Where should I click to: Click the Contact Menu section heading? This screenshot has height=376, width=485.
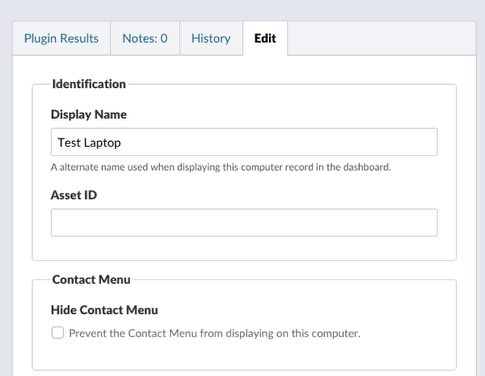pos(91,280)
